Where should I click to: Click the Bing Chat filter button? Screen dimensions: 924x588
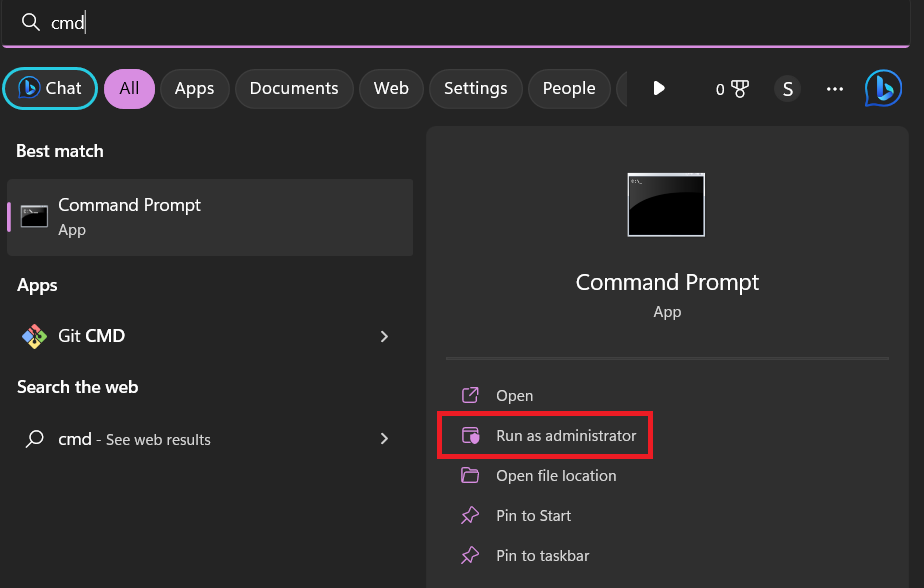pos(50,88)
